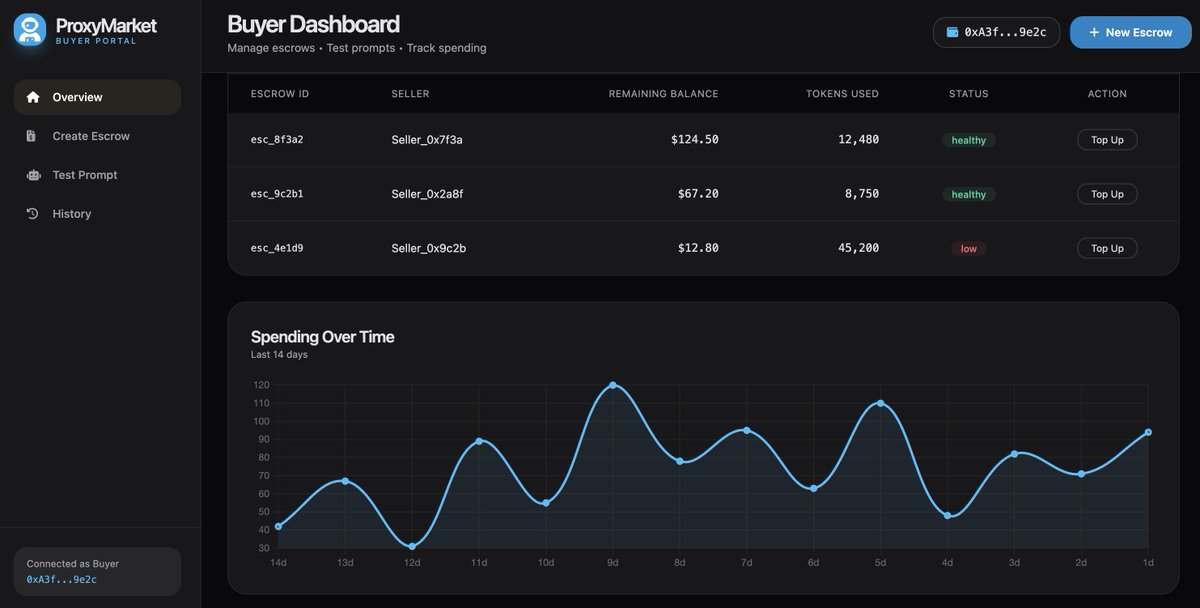Click the Buyer Dashboard title
This screenshot has height=608, width=1200.
[x=313, y=24]
